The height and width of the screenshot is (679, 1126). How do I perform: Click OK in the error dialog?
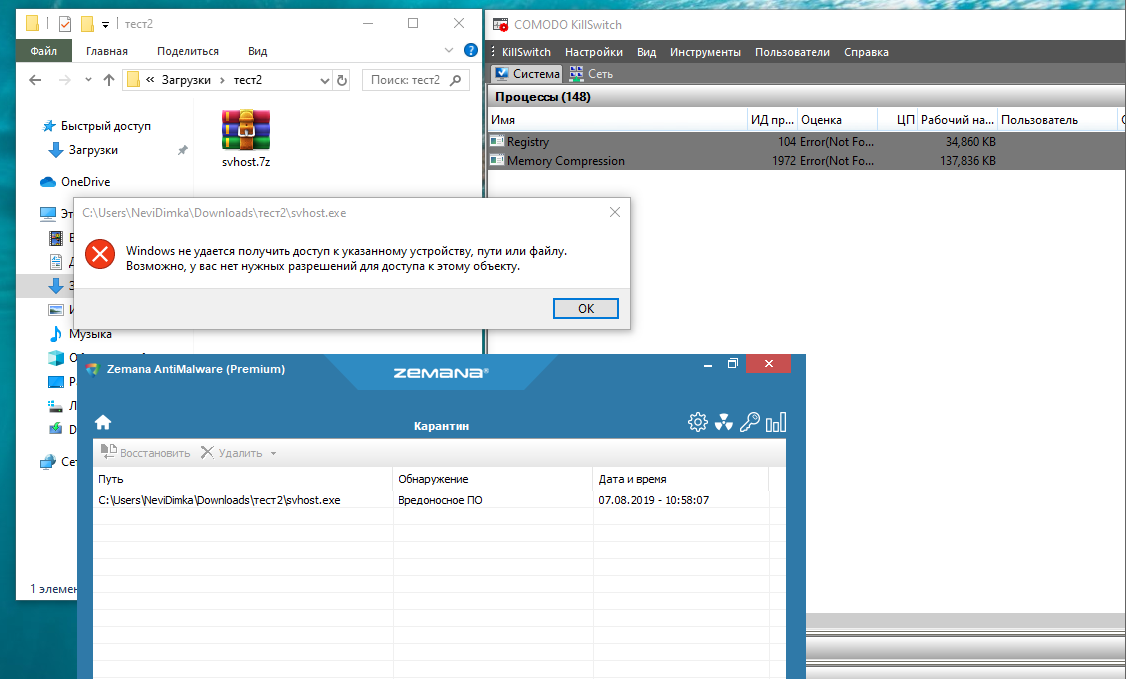586,309
